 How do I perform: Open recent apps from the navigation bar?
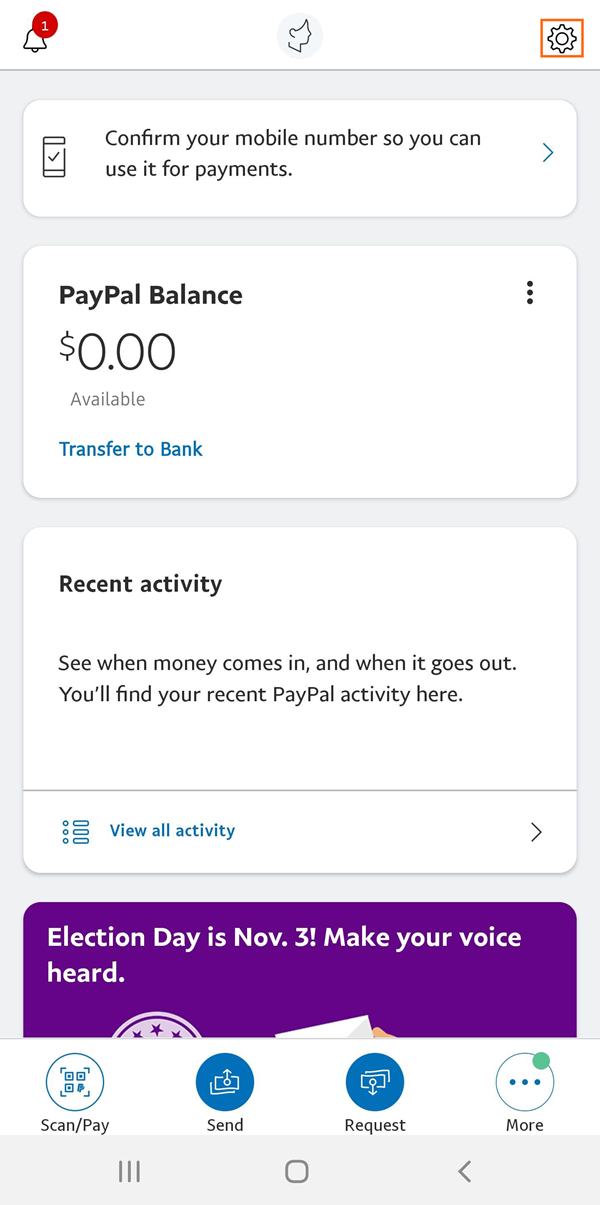coord(129,1170)
